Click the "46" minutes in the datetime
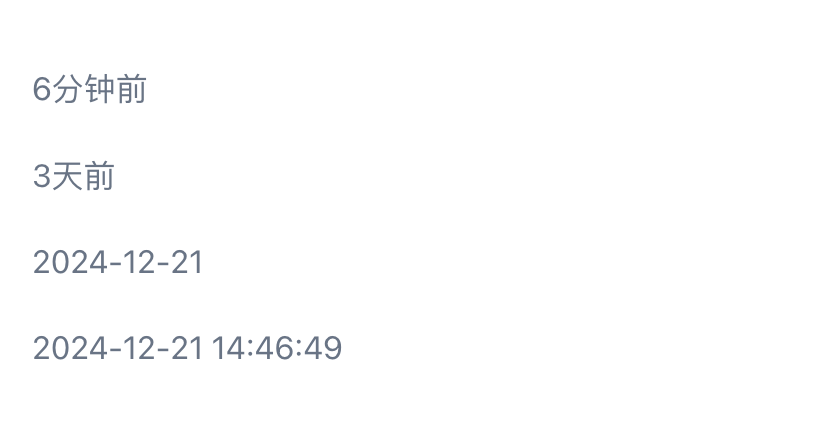This screenshot has height=430, width=838. (274, 348)
